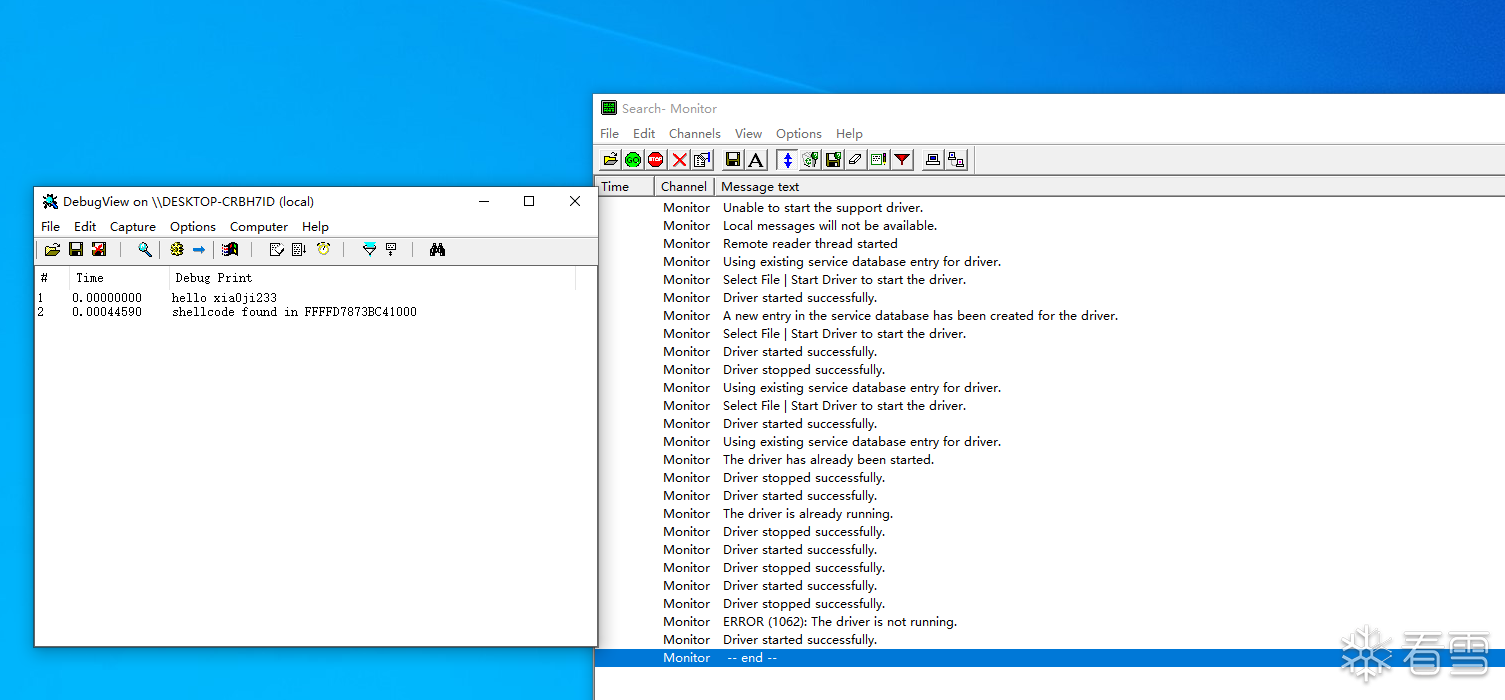The image size is (1505, 700).
Task: Stop the driver using the red STOP icon
Action: [x=656, y=159]
